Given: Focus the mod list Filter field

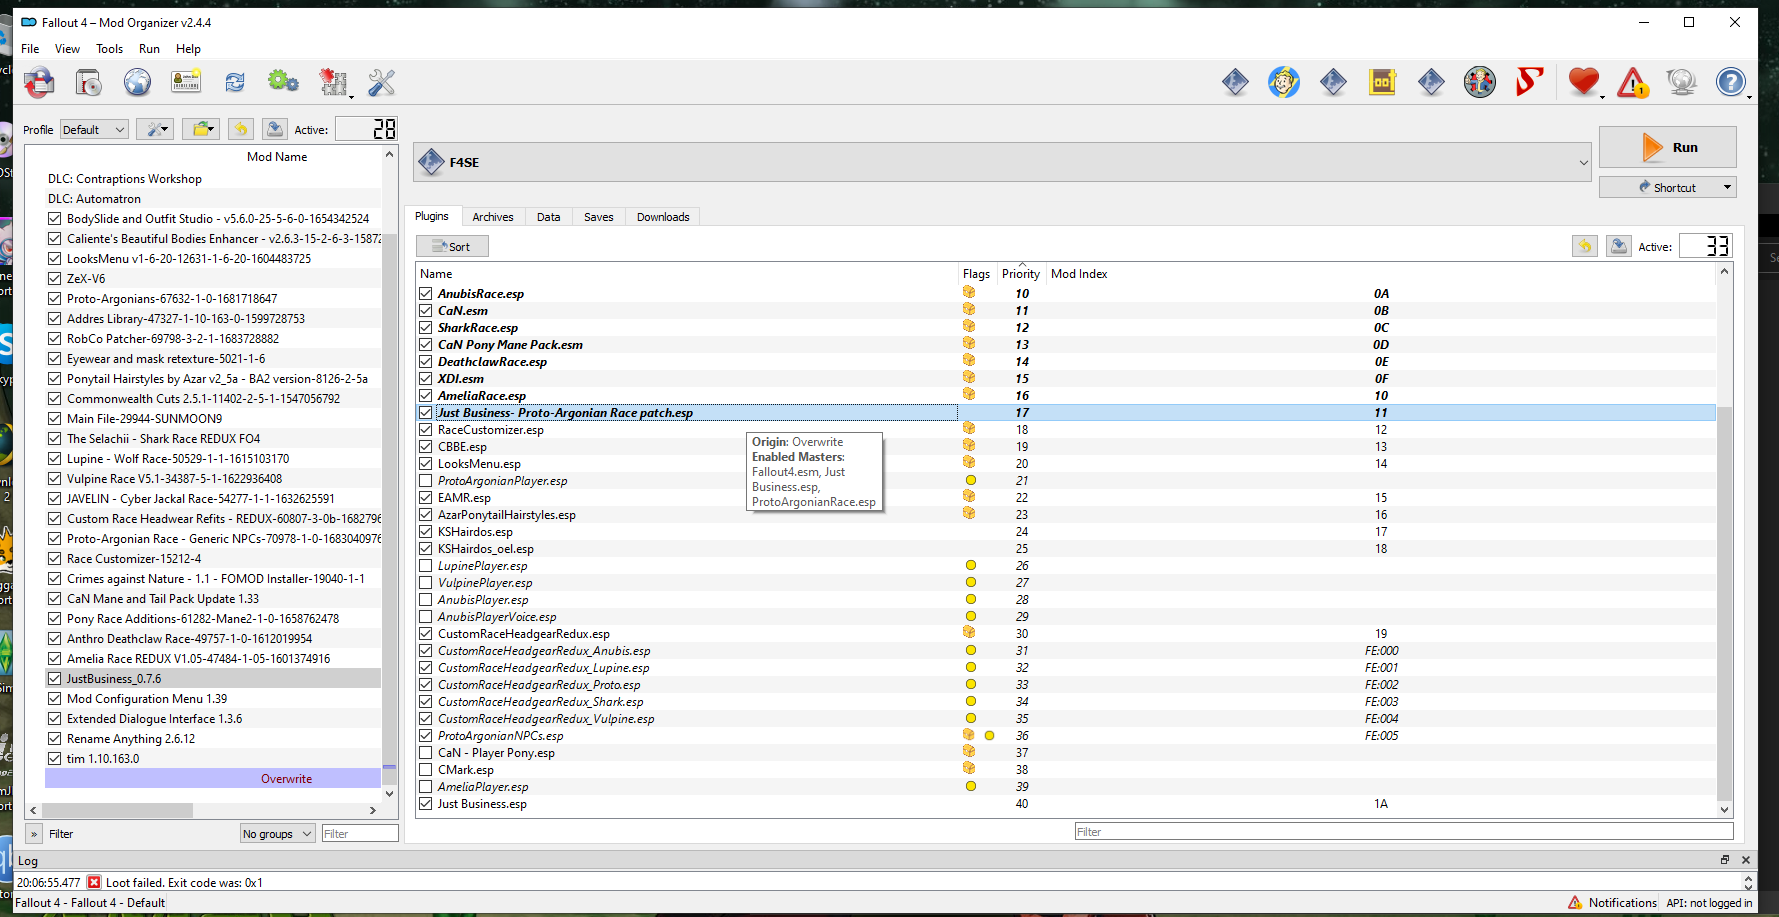Looking at the screenshot, I should click(x=360, y=834).
